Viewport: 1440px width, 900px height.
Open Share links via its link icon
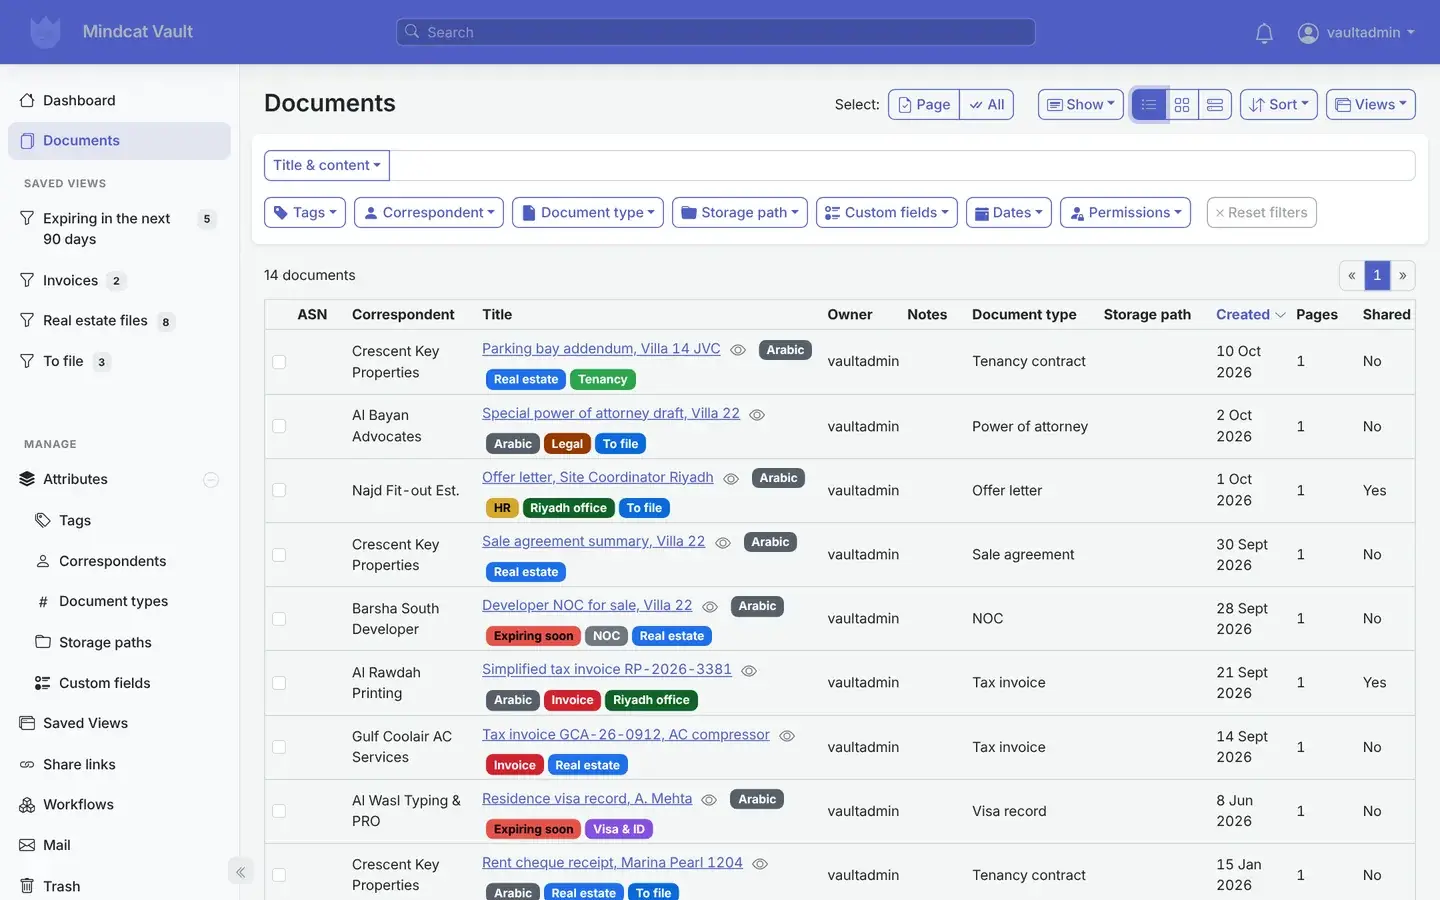point(27,764)
